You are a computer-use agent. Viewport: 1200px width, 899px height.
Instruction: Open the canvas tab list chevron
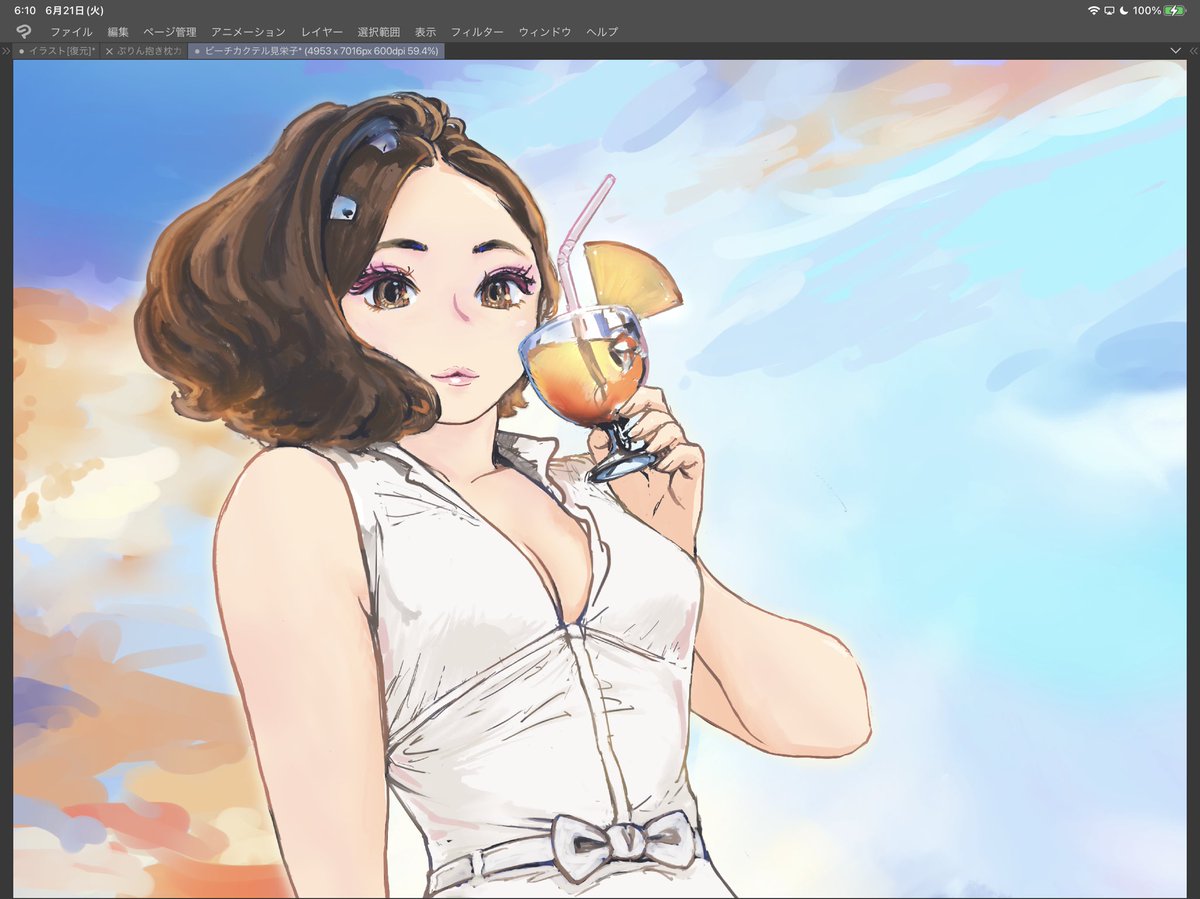[1175, 50]
